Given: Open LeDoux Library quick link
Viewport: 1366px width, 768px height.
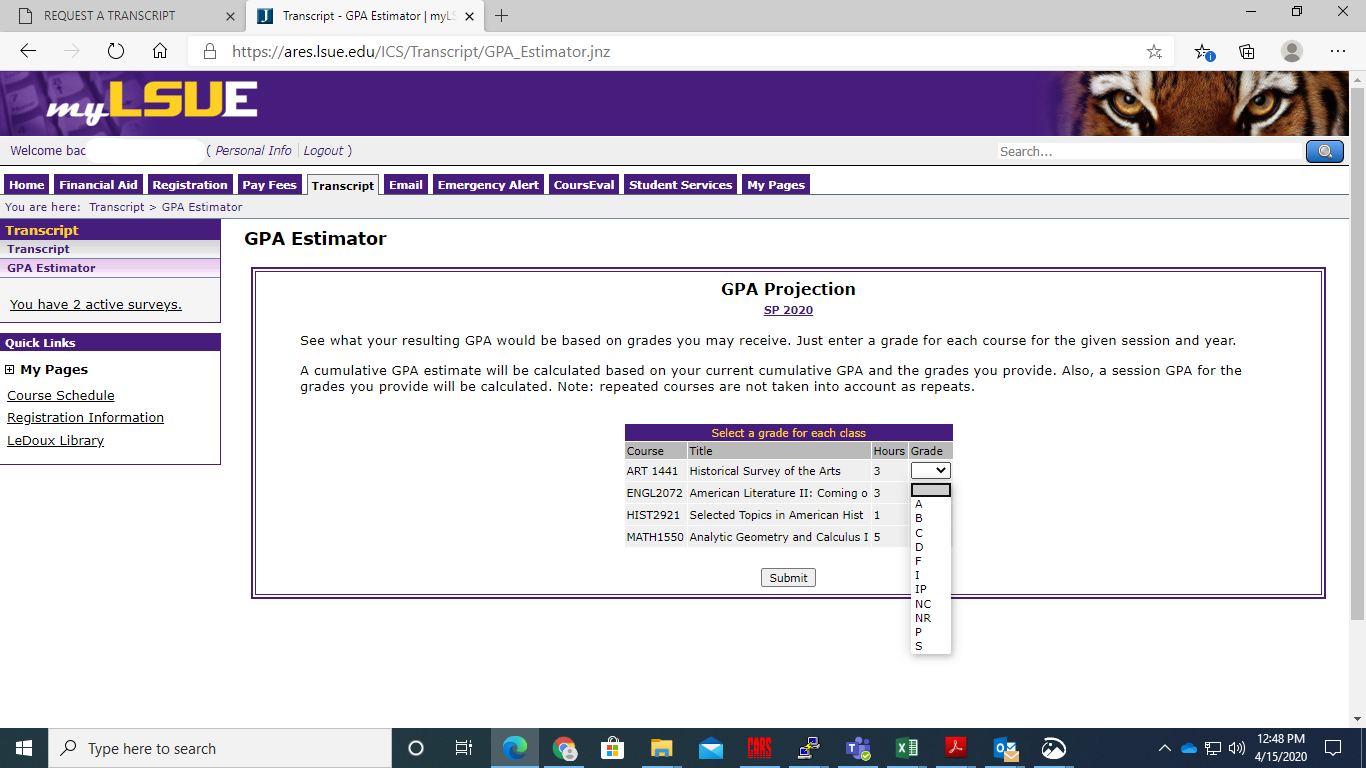Looking at the screenshot, I should pyautogui.click(x=56, y=441).
